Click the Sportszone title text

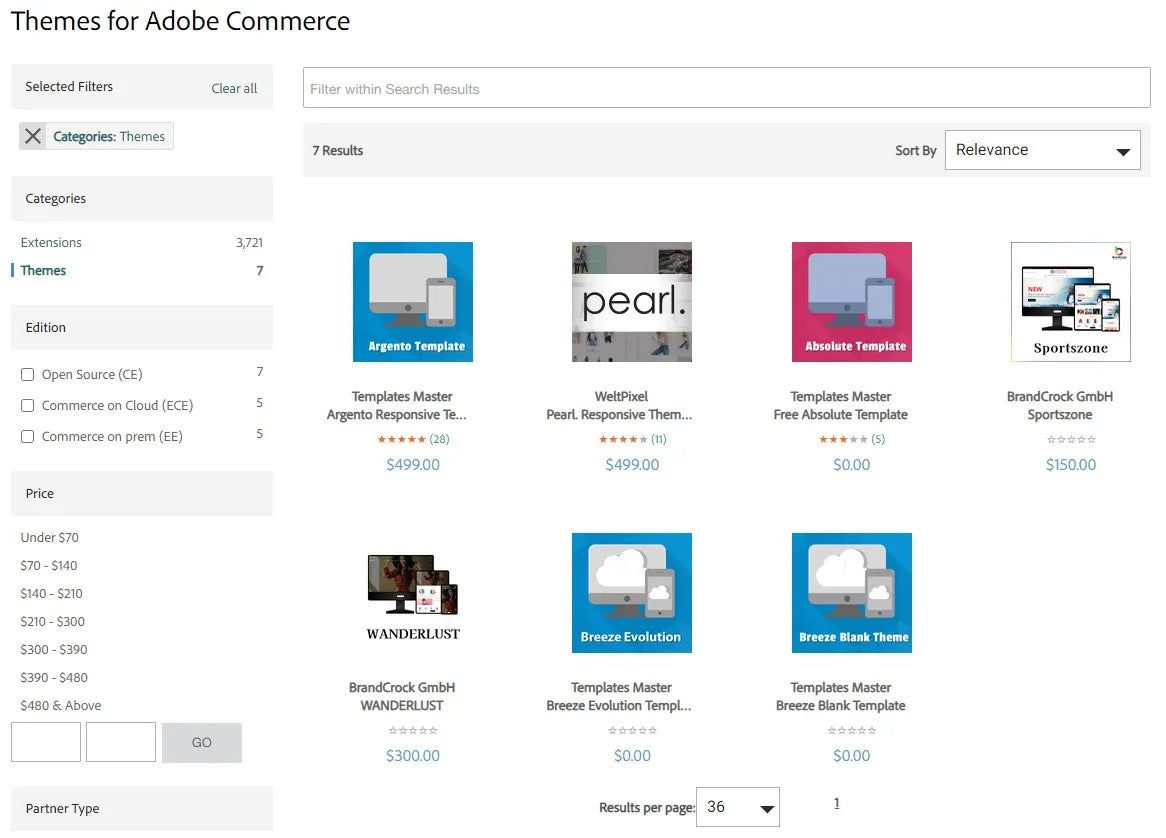coord(1060,415)
